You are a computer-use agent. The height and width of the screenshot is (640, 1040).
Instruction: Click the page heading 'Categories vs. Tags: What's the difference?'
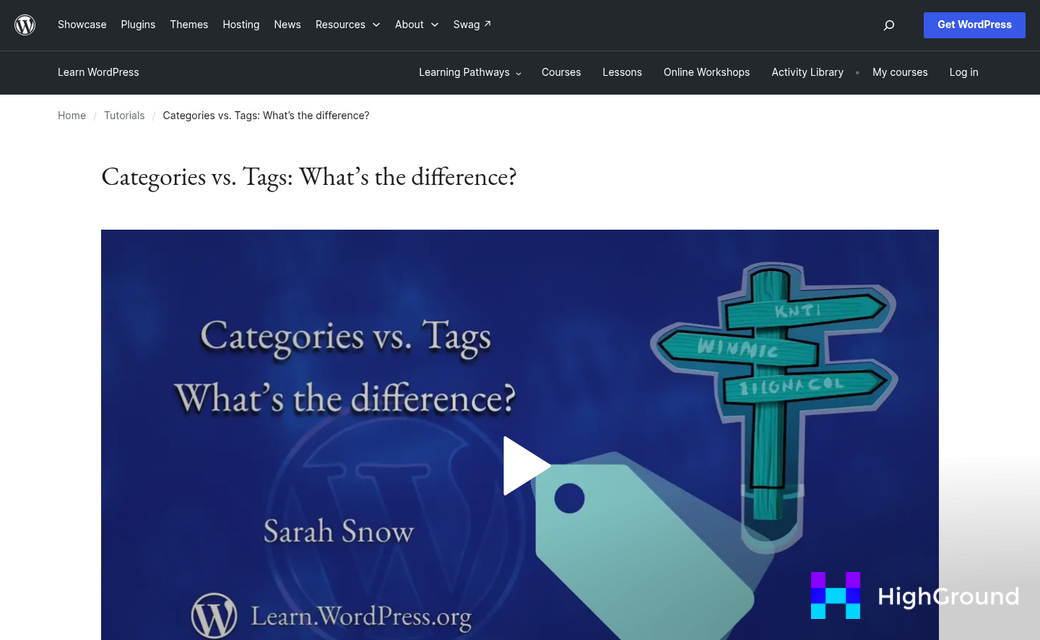tap(308, 177)
